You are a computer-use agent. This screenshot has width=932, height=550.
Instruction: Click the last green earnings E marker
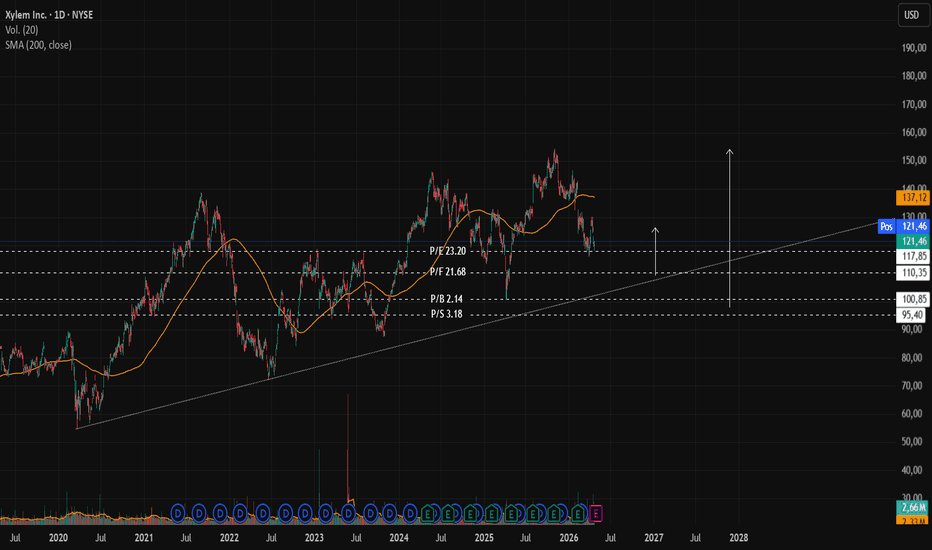point(577,513)
